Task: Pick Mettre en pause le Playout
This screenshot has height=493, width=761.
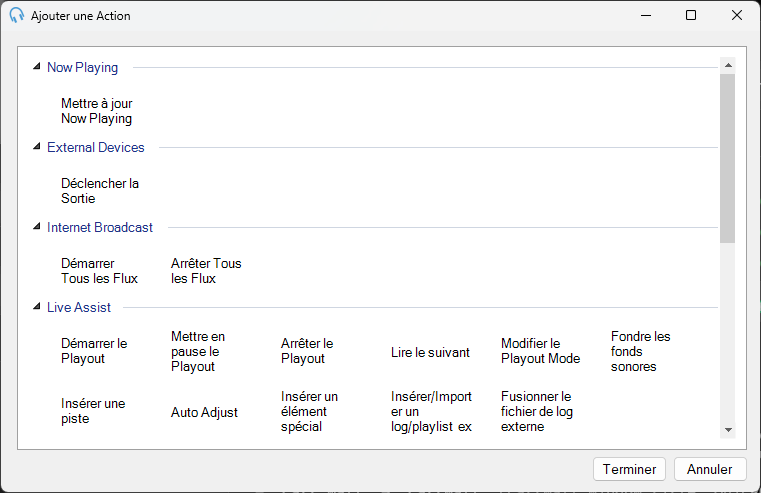Action: point(198,351)
